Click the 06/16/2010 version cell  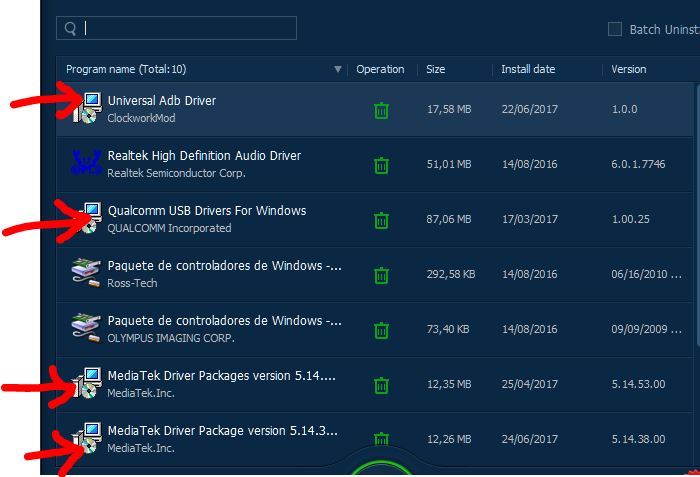(x=646, y=274)
